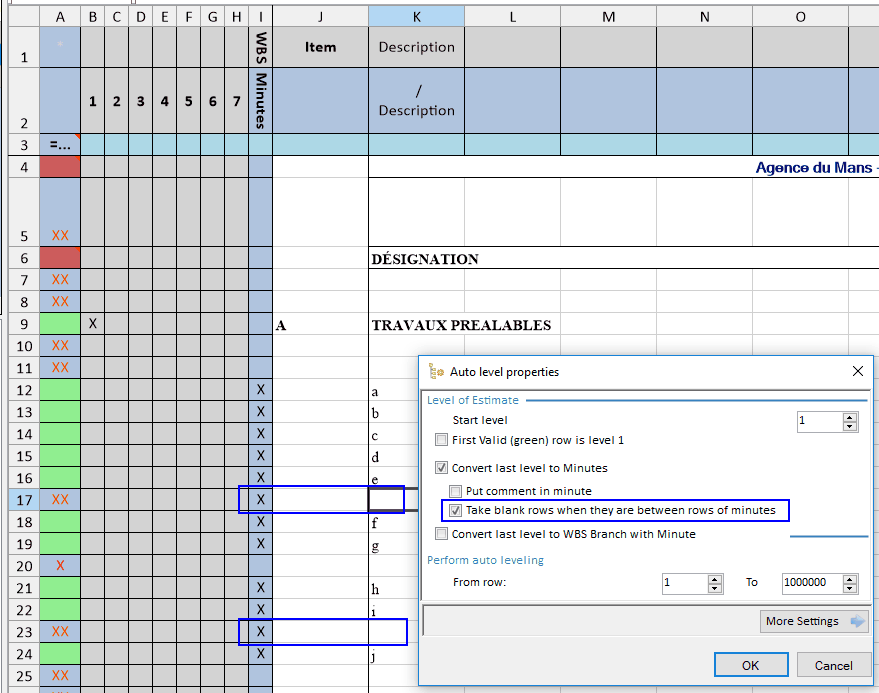Enable 'First Valid (green) row is level 1'
Viewport: 879px width, 693px height.
click(x=442, y=440)
